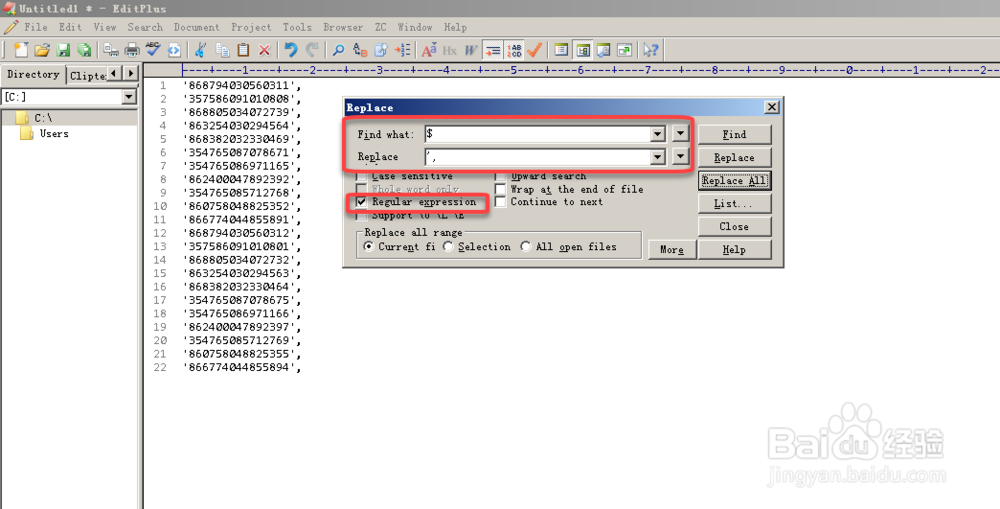Viewport: 1000px width, 509px height.
Task: Click the Copy toolbar icon
Action: tap(223, 50)
